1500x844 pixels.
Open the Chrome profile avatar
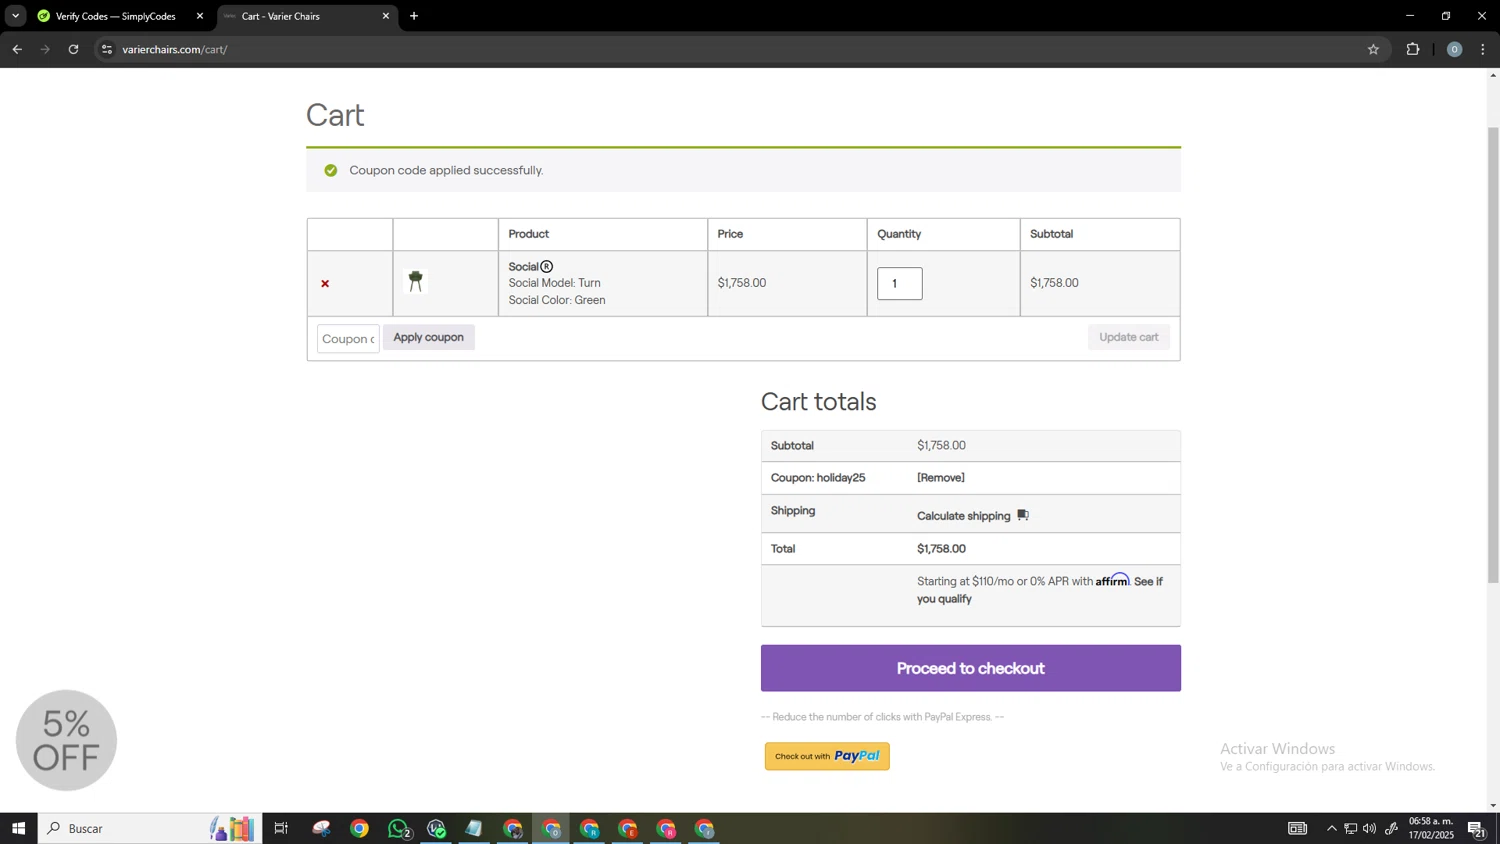pyautogui.click(x=1454, y=49)
